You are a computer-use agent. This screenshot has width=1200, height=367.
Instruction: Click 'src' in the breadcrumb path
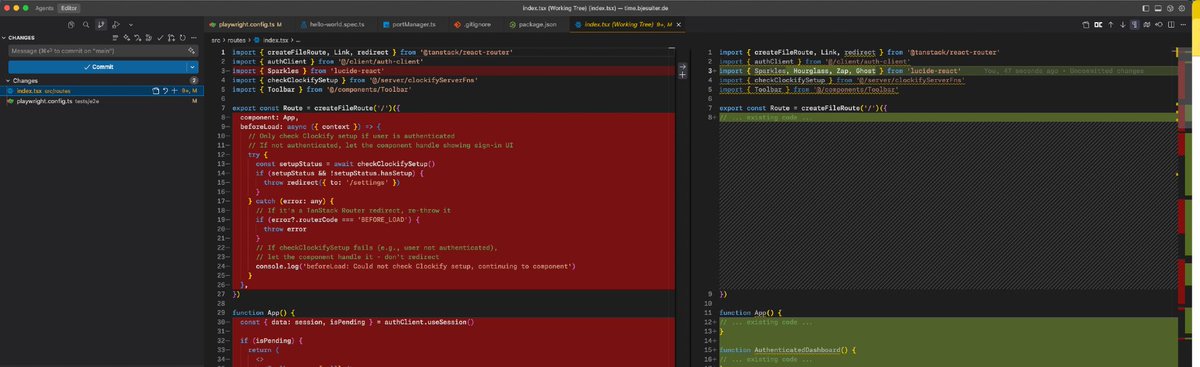coord(215,39)
